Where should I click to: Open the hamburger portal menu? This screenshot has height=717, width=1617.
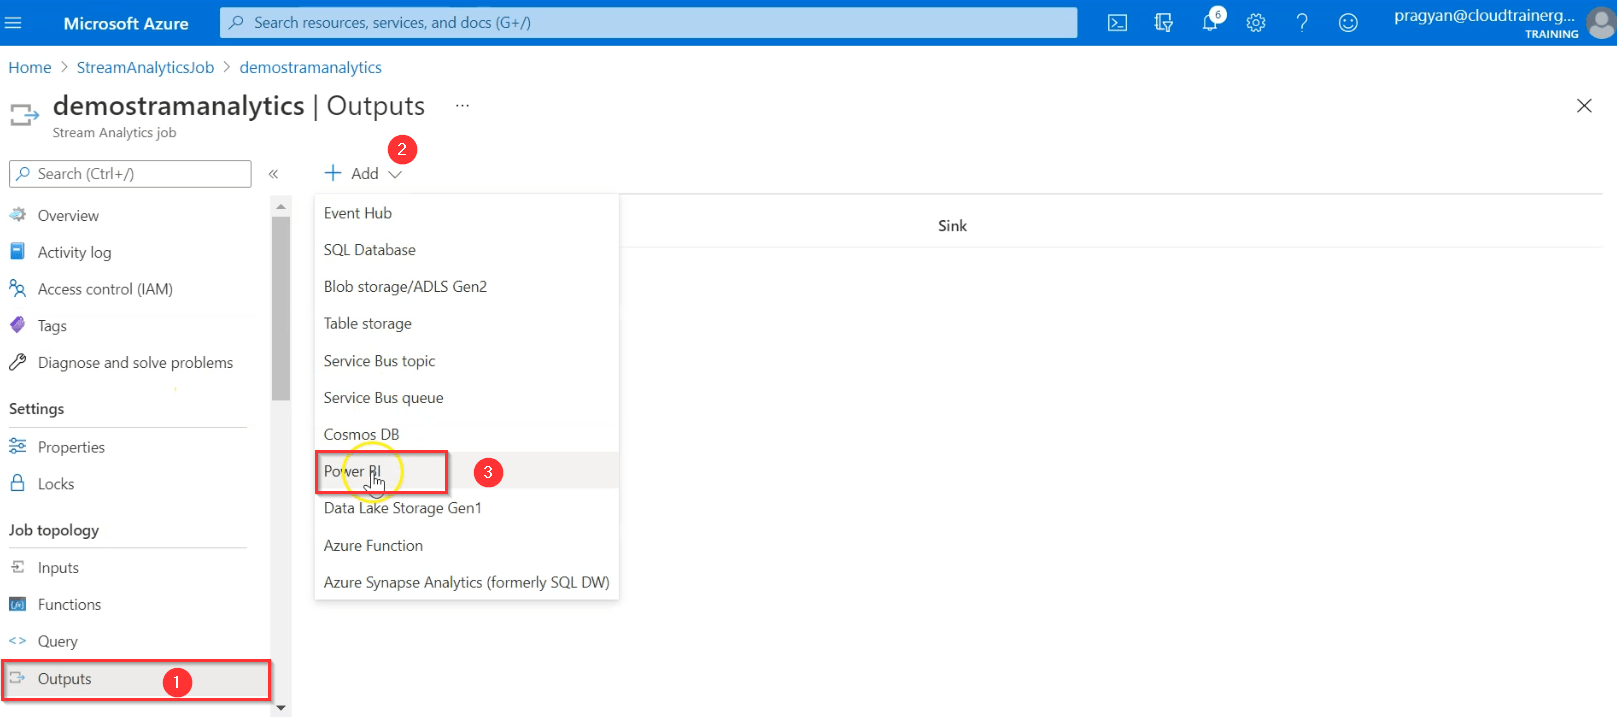pyautogui.click(x=14, y=23)
